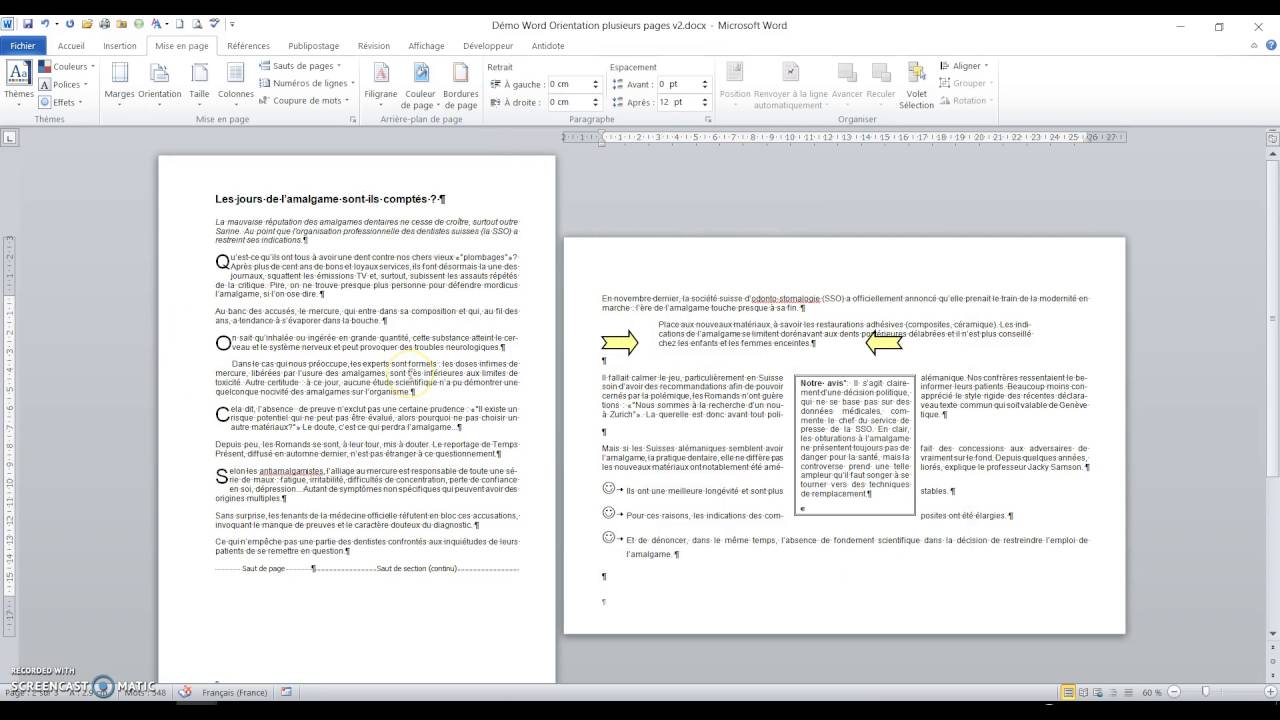Click spelling check icon in Quick Access toolbar

214,24
